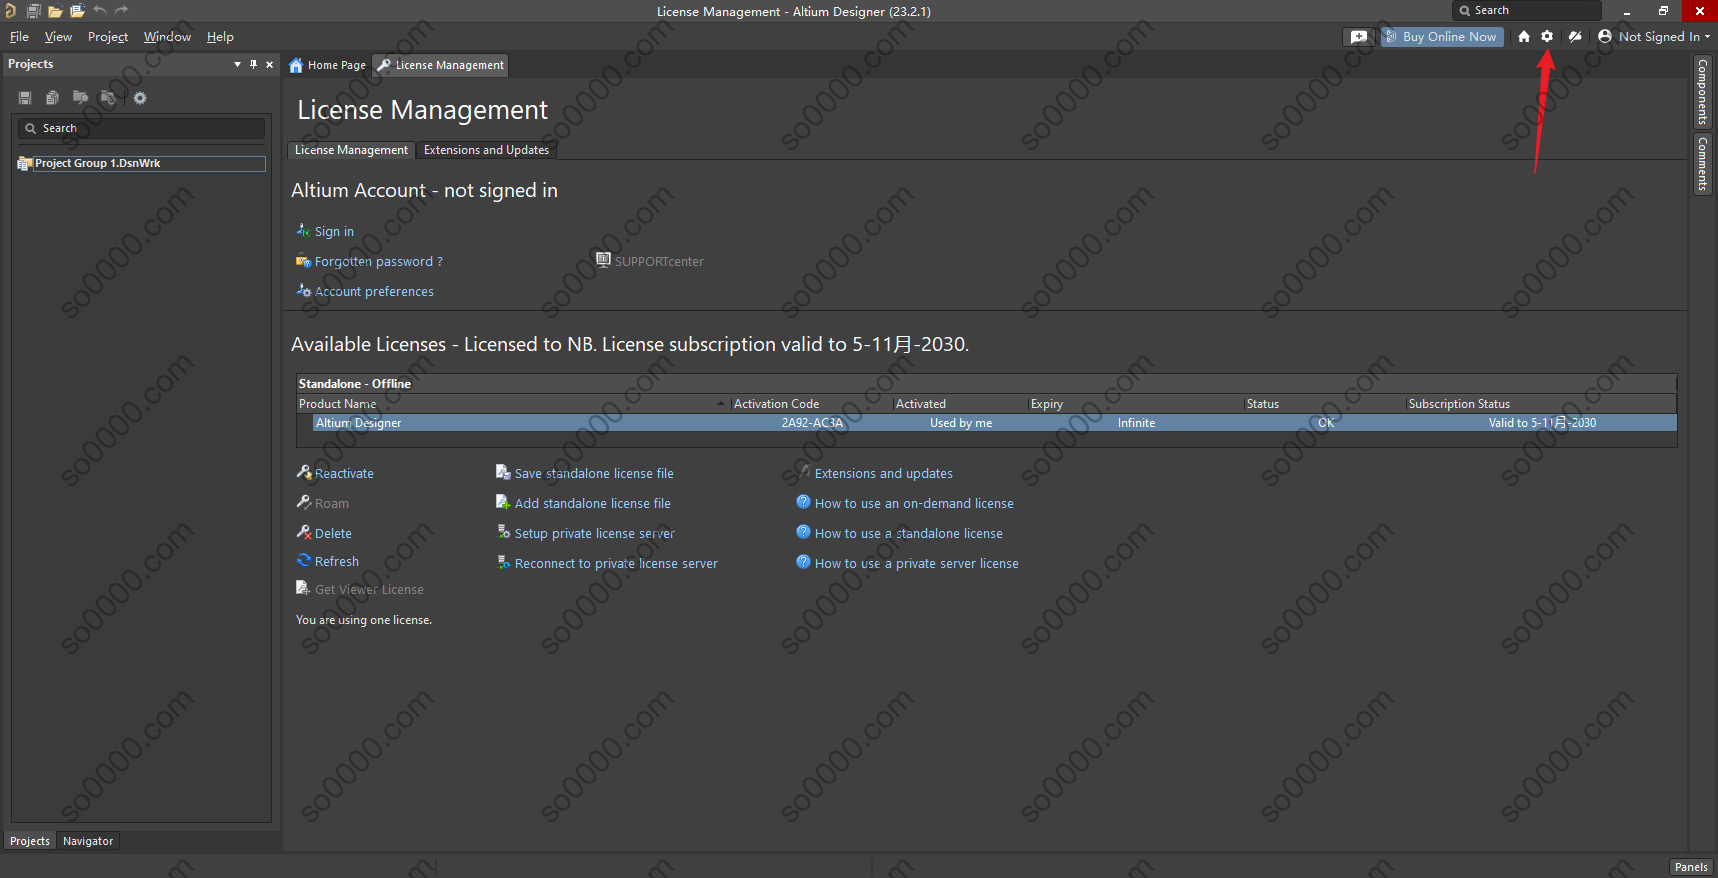Click Reconnect to private license server
The image size is (1718, 878).
click(616, 563)
